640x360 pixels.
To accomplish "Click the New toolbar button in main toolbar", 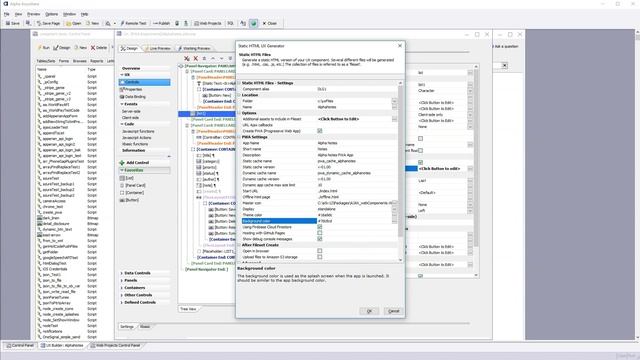I will (92, 23).
